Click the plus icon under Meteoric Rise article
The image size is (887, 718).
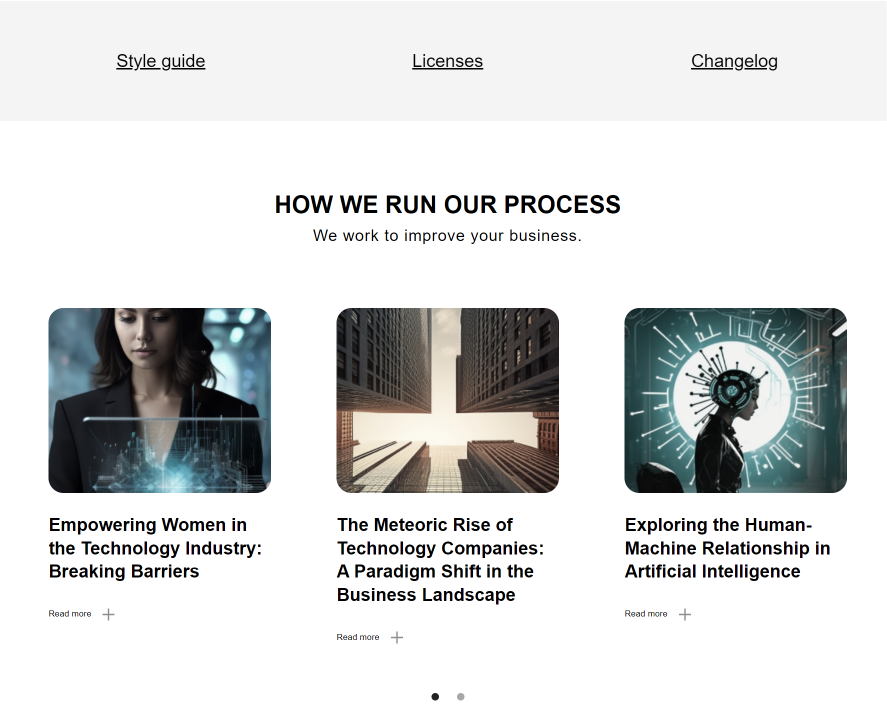tap(397, 638)
